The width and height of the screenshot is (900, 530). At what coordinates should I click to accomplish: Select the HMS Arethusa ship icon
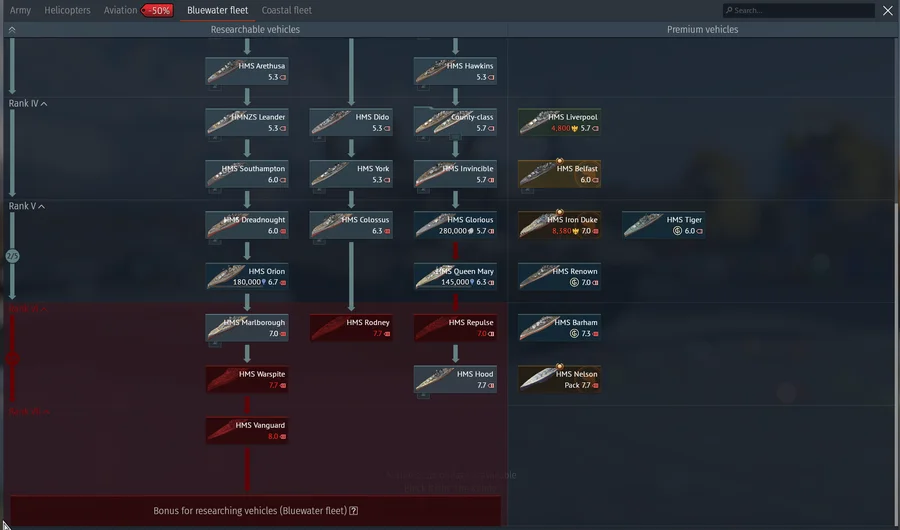(247, 71)
